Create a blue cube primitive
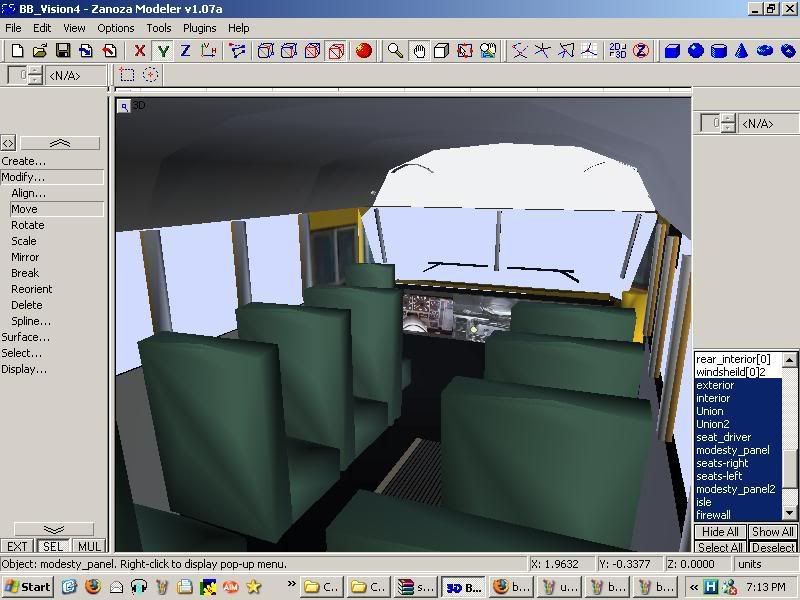 (x=673, y=51)
